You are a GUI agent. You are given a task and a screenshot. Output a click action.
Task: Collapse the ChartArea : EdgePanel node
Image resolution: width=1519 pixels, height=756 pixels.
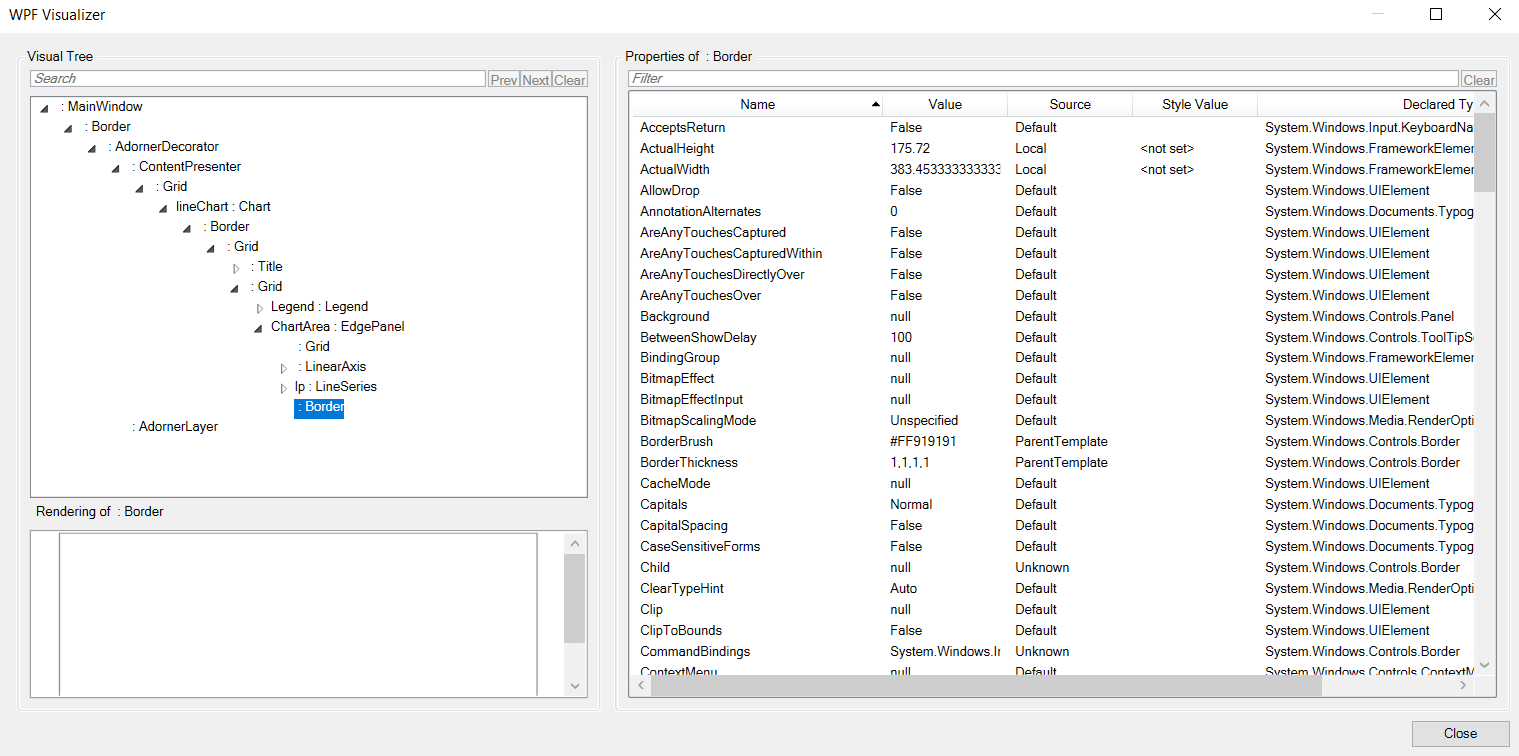(x=260, y=328)
